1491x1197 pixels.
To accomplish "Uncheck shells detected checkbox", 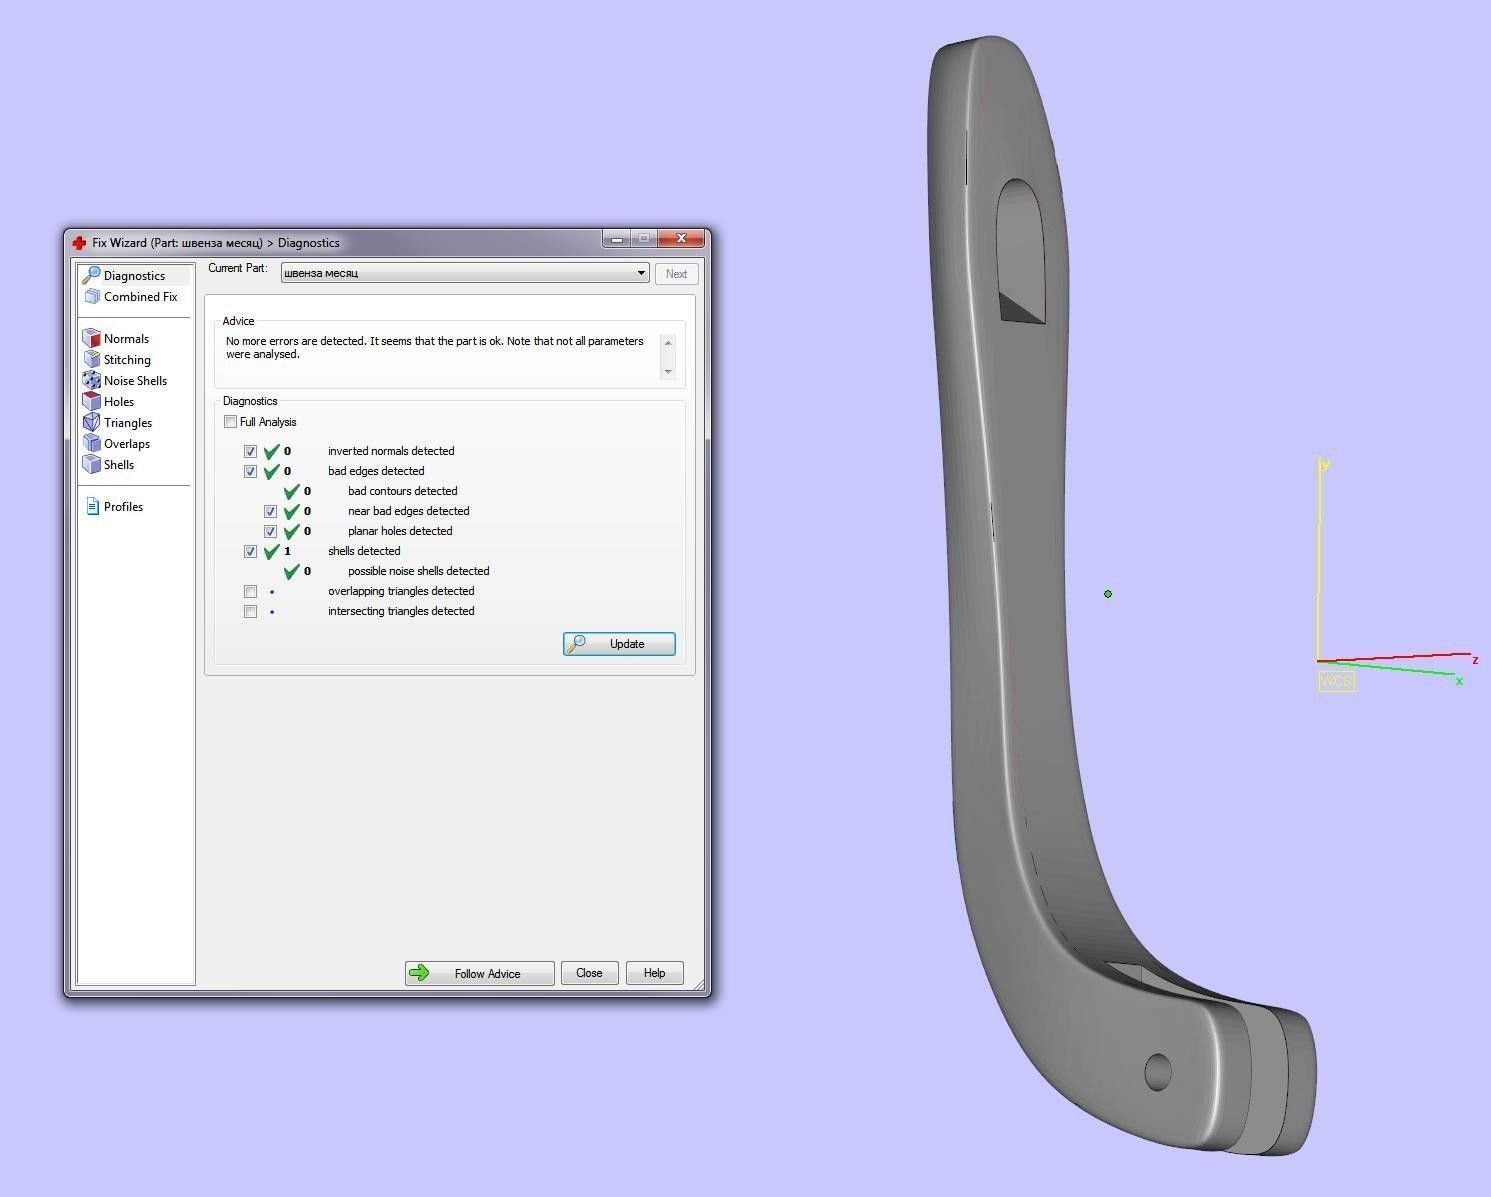I will click(250, 551).
